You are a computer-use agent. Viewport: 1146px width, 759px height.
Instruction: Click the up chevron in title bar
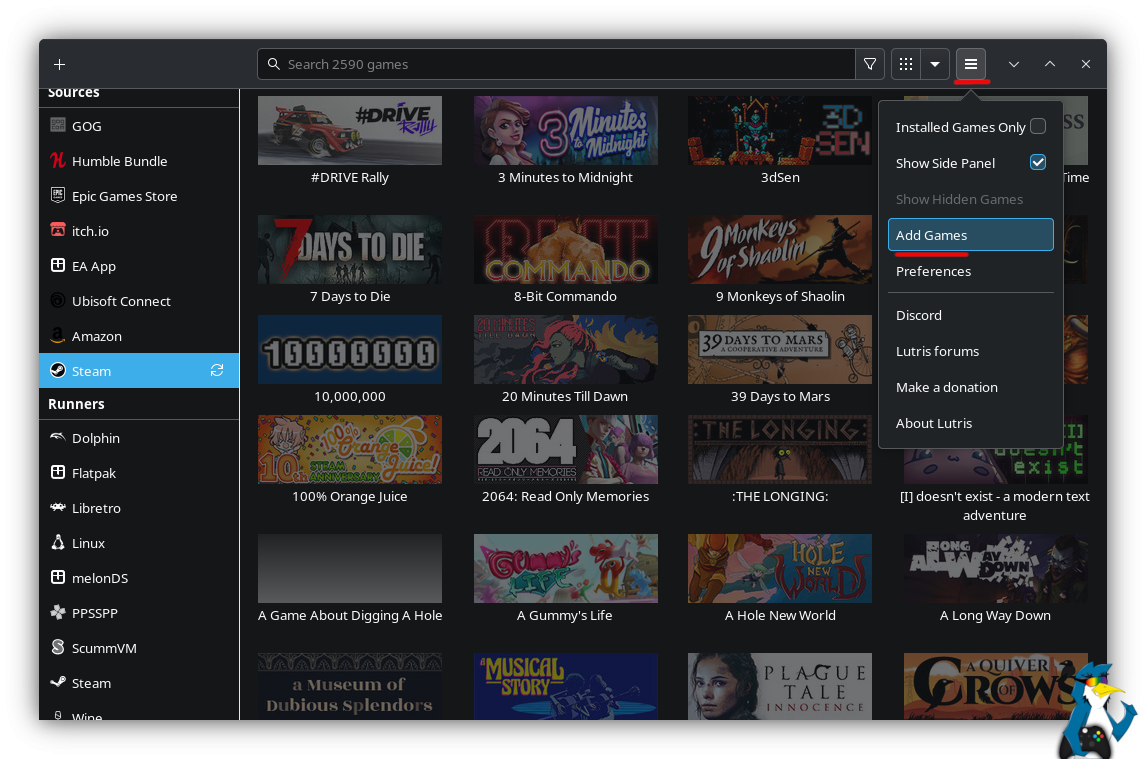(1050, 64)
